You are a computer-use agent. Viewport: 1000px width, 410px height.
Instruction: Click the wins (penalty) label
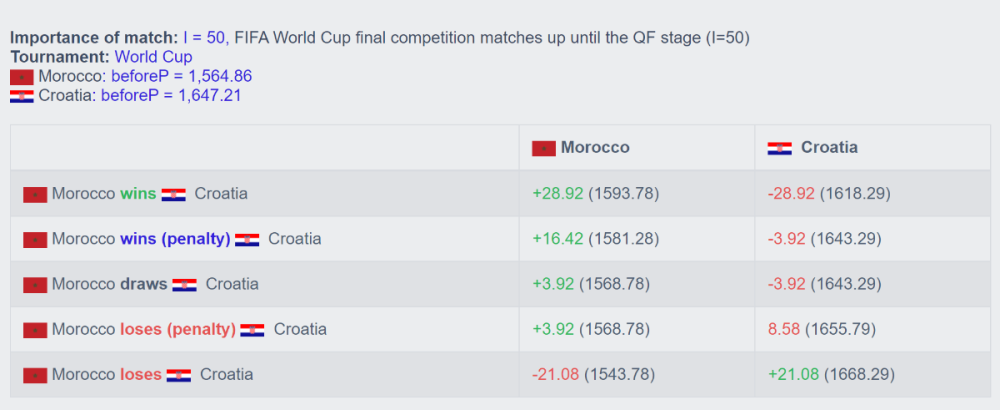point(175,239)
